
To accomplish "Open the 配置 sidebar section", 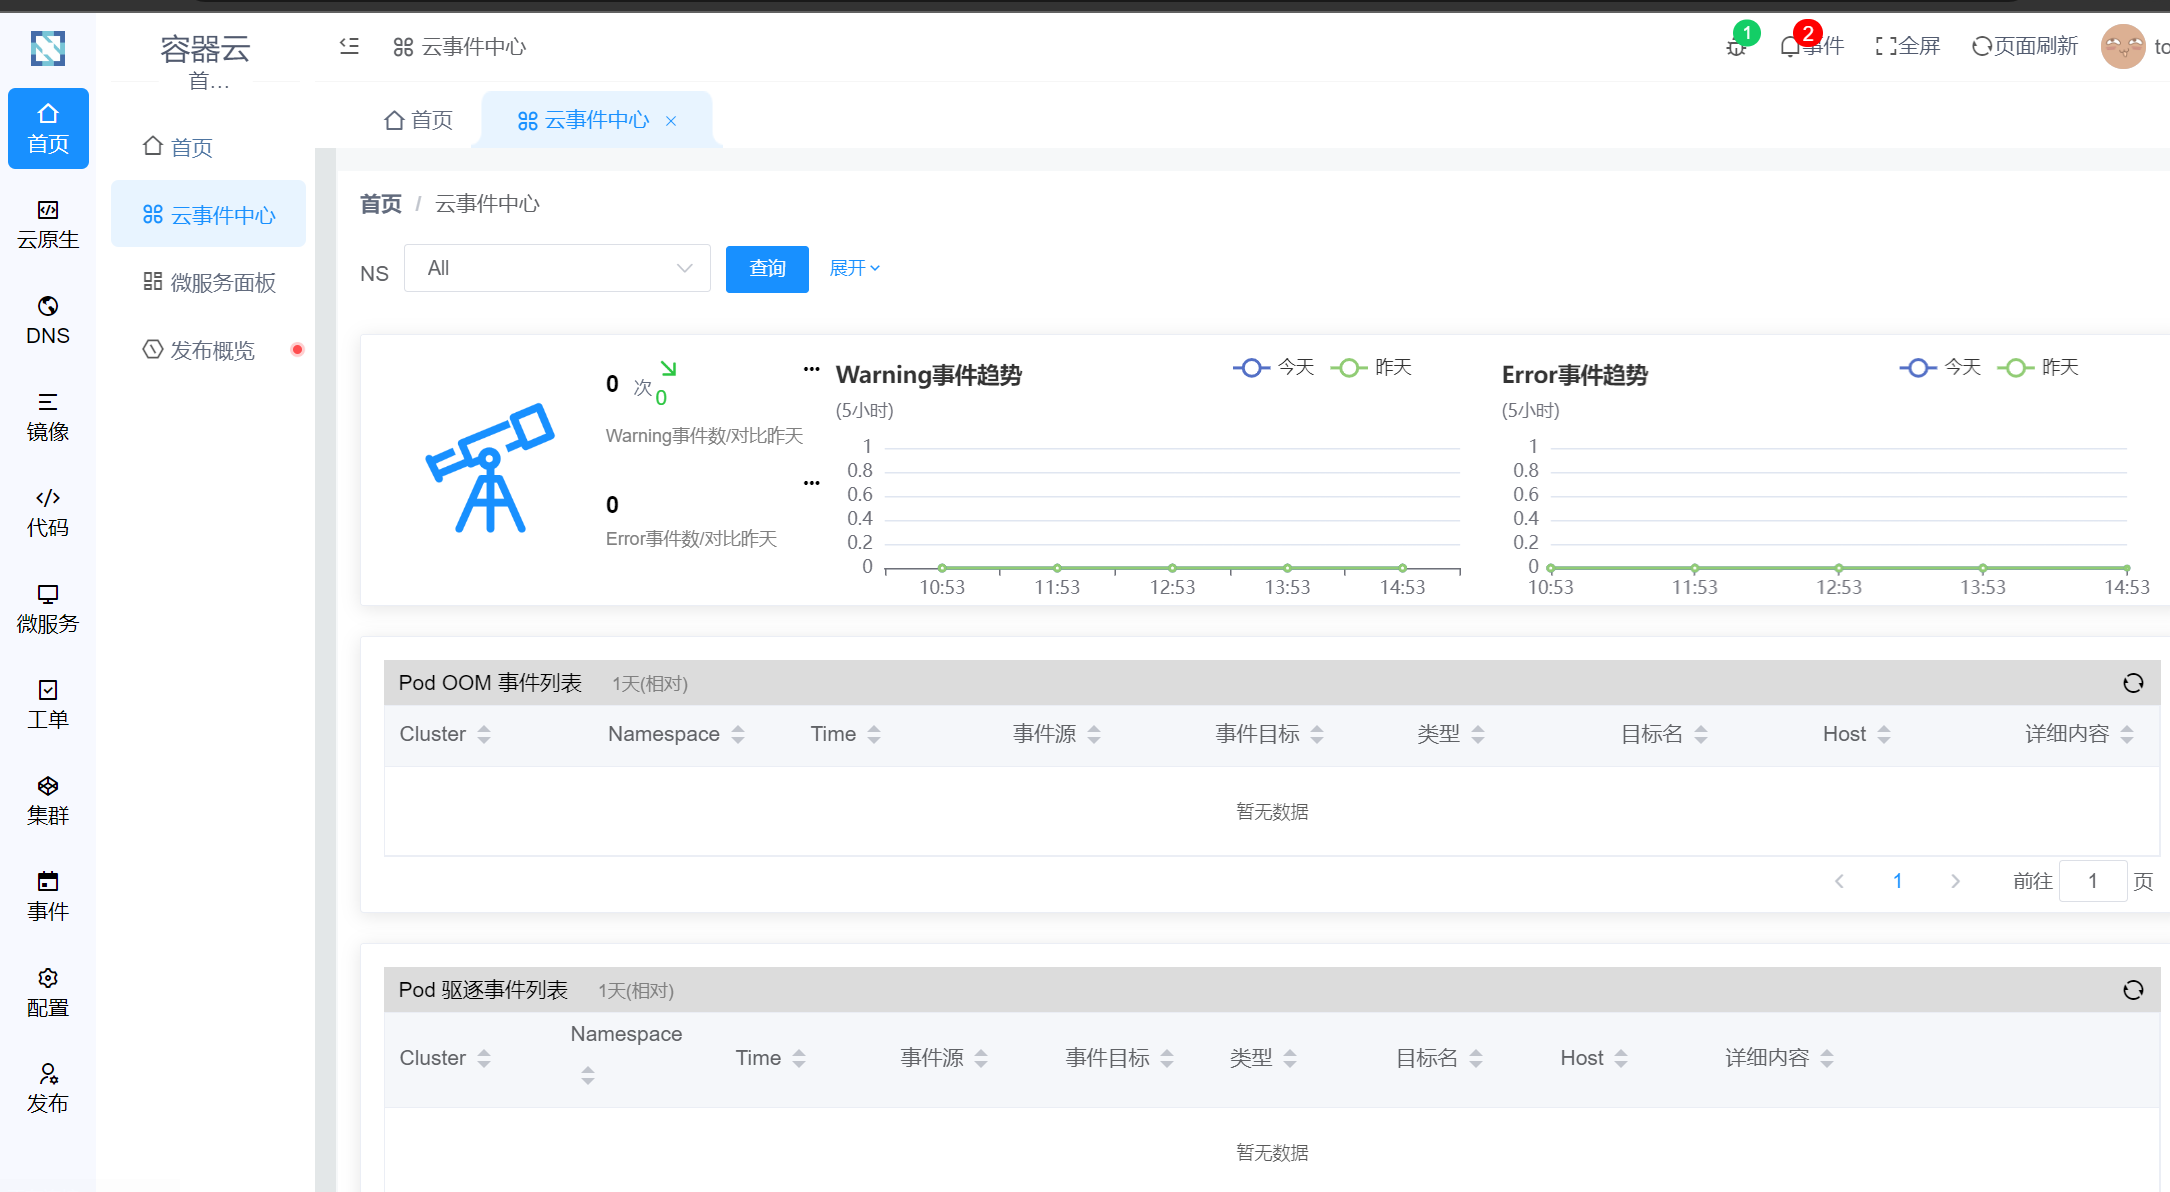I will 48,992.
